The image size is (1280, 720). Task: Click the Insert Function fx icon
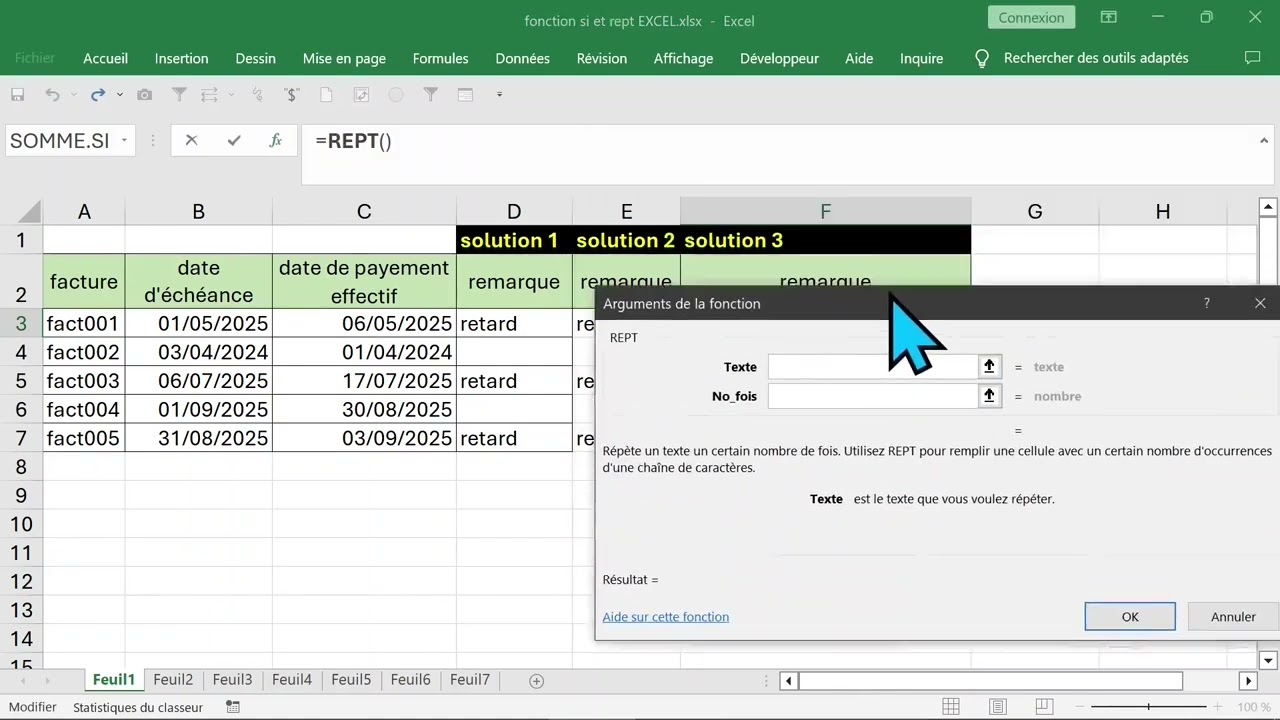276,141
